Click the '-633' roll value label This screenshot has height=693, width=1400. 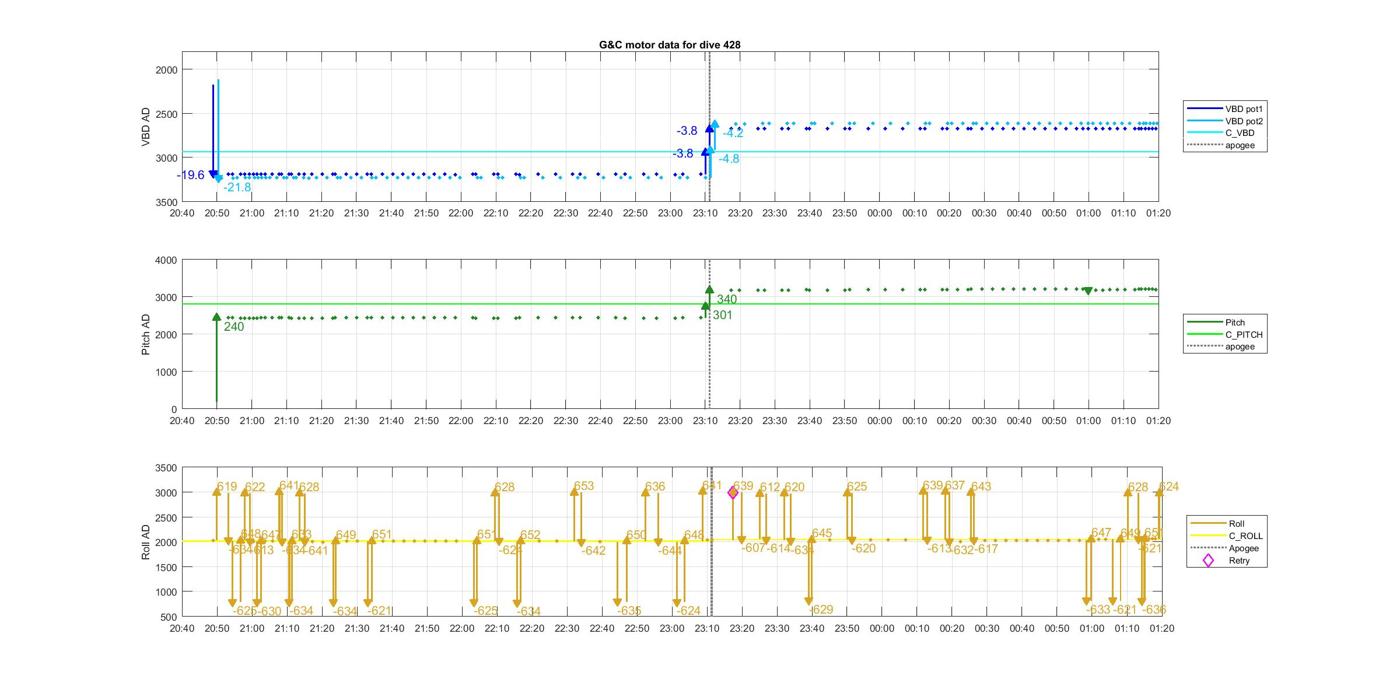(x=1097, y=610)
